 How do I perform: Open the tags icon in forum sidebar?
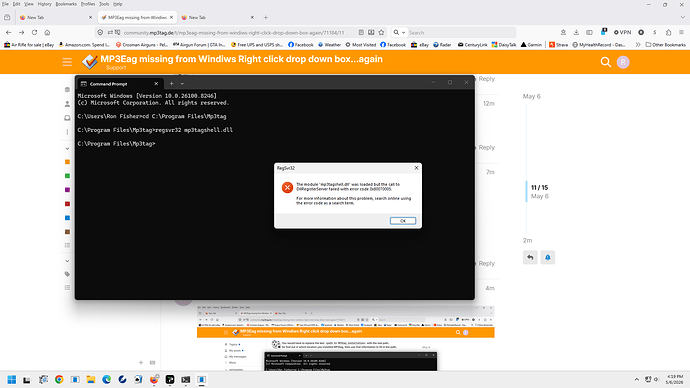[67, 274]
